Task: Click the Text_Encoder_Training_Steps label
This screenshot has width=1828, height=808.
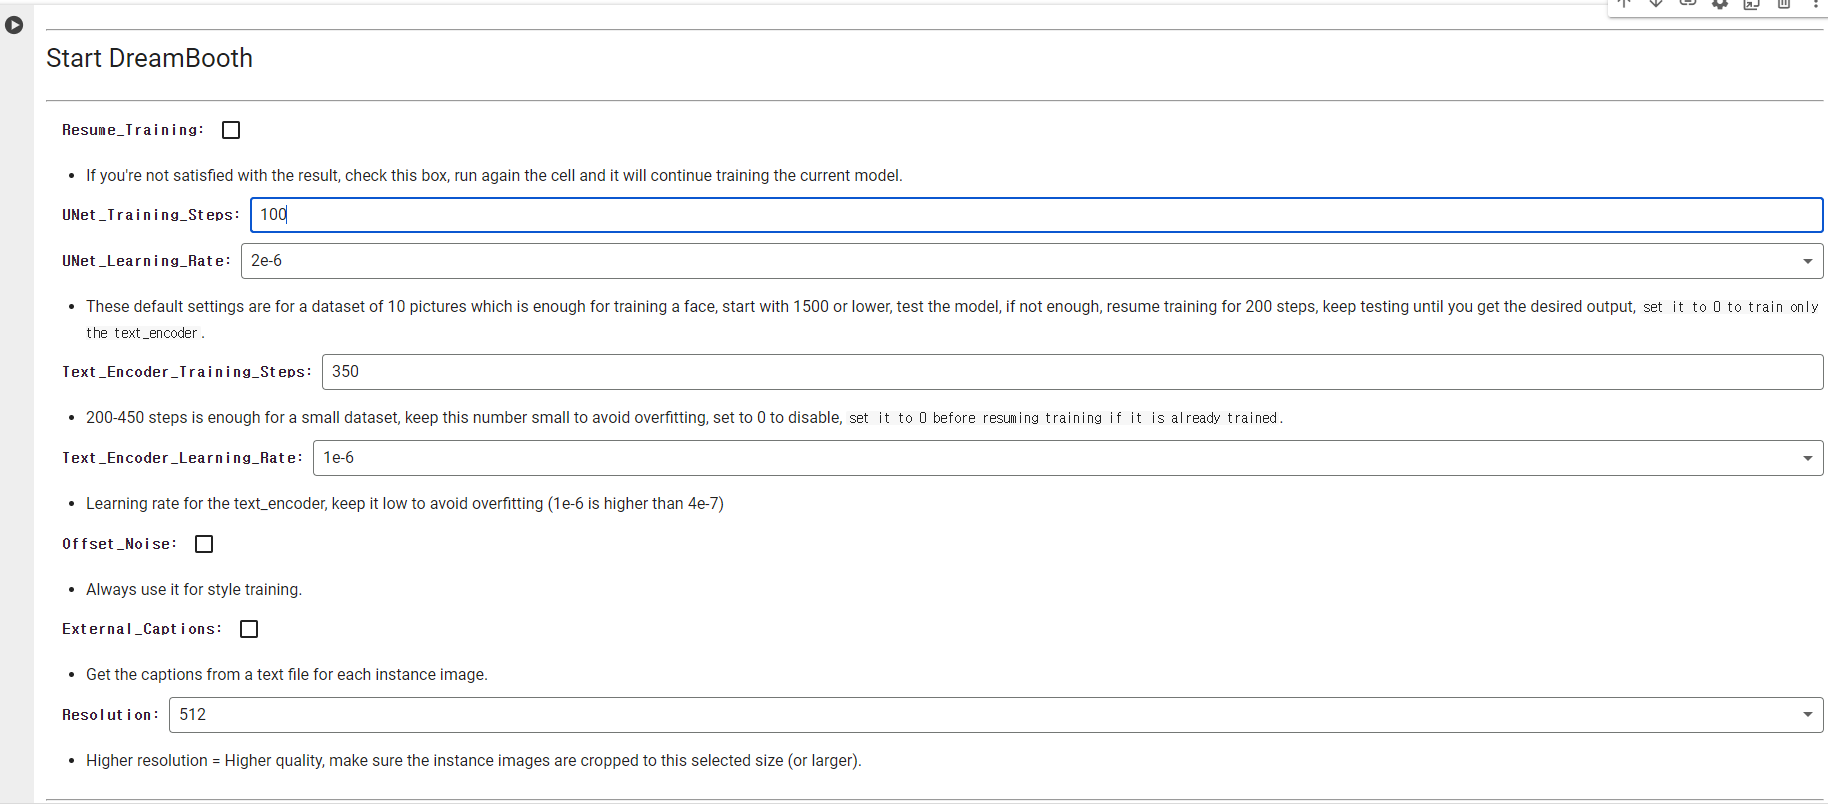Action: pyautogui.click(x=187, y=372)
